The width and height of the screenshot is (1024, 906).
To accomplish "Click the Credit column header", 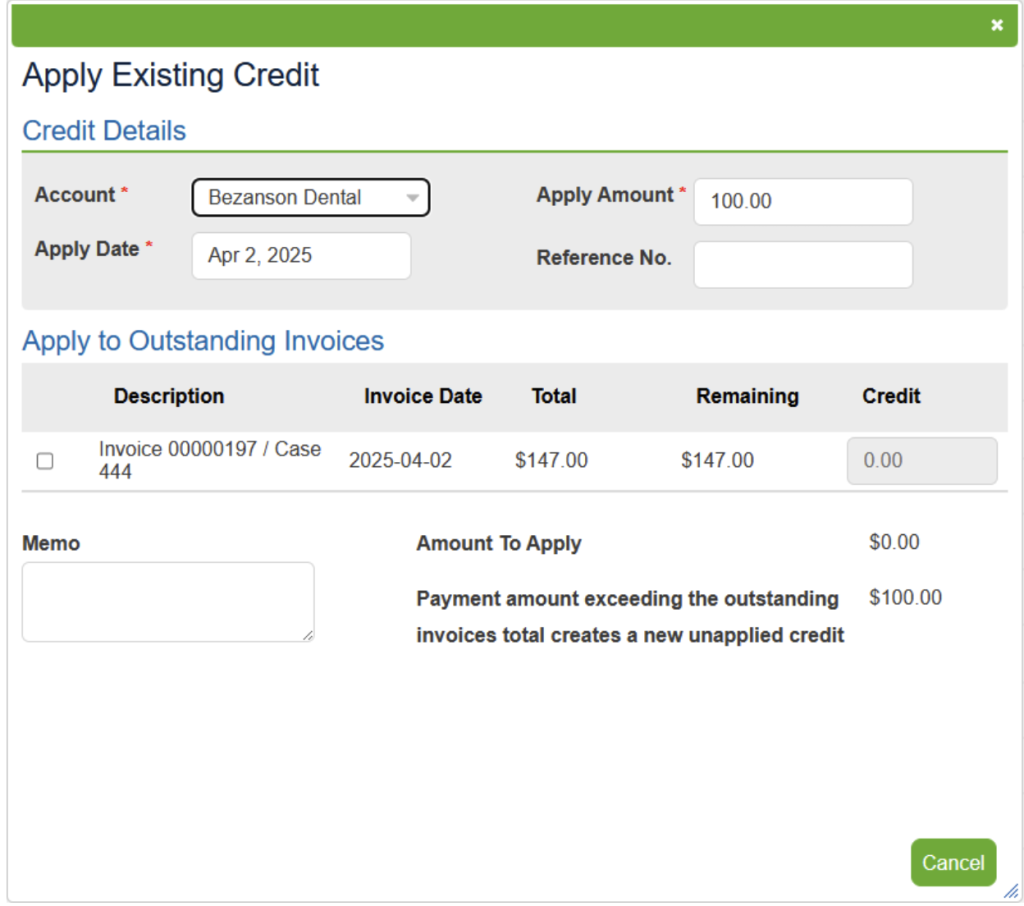I will point(890,396).
